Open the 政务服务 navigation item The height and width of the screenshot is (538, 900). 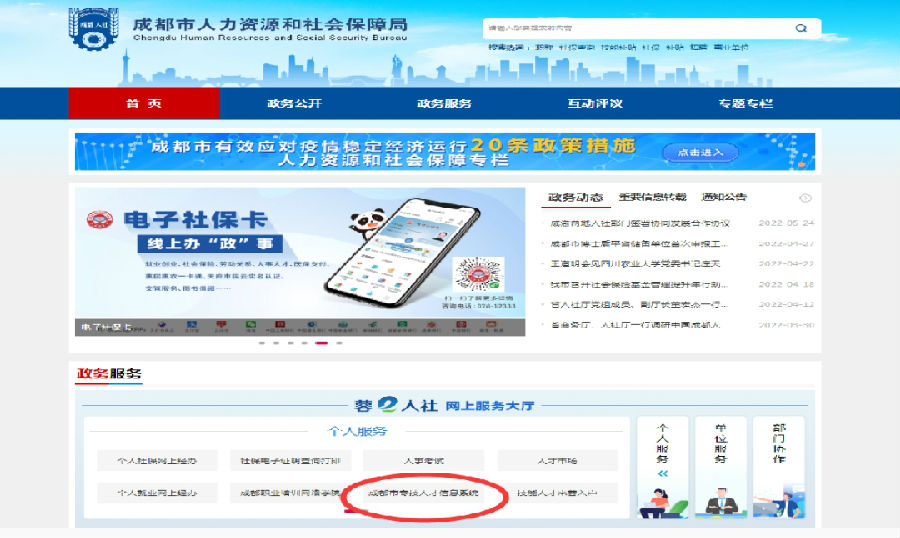(444, 103)
